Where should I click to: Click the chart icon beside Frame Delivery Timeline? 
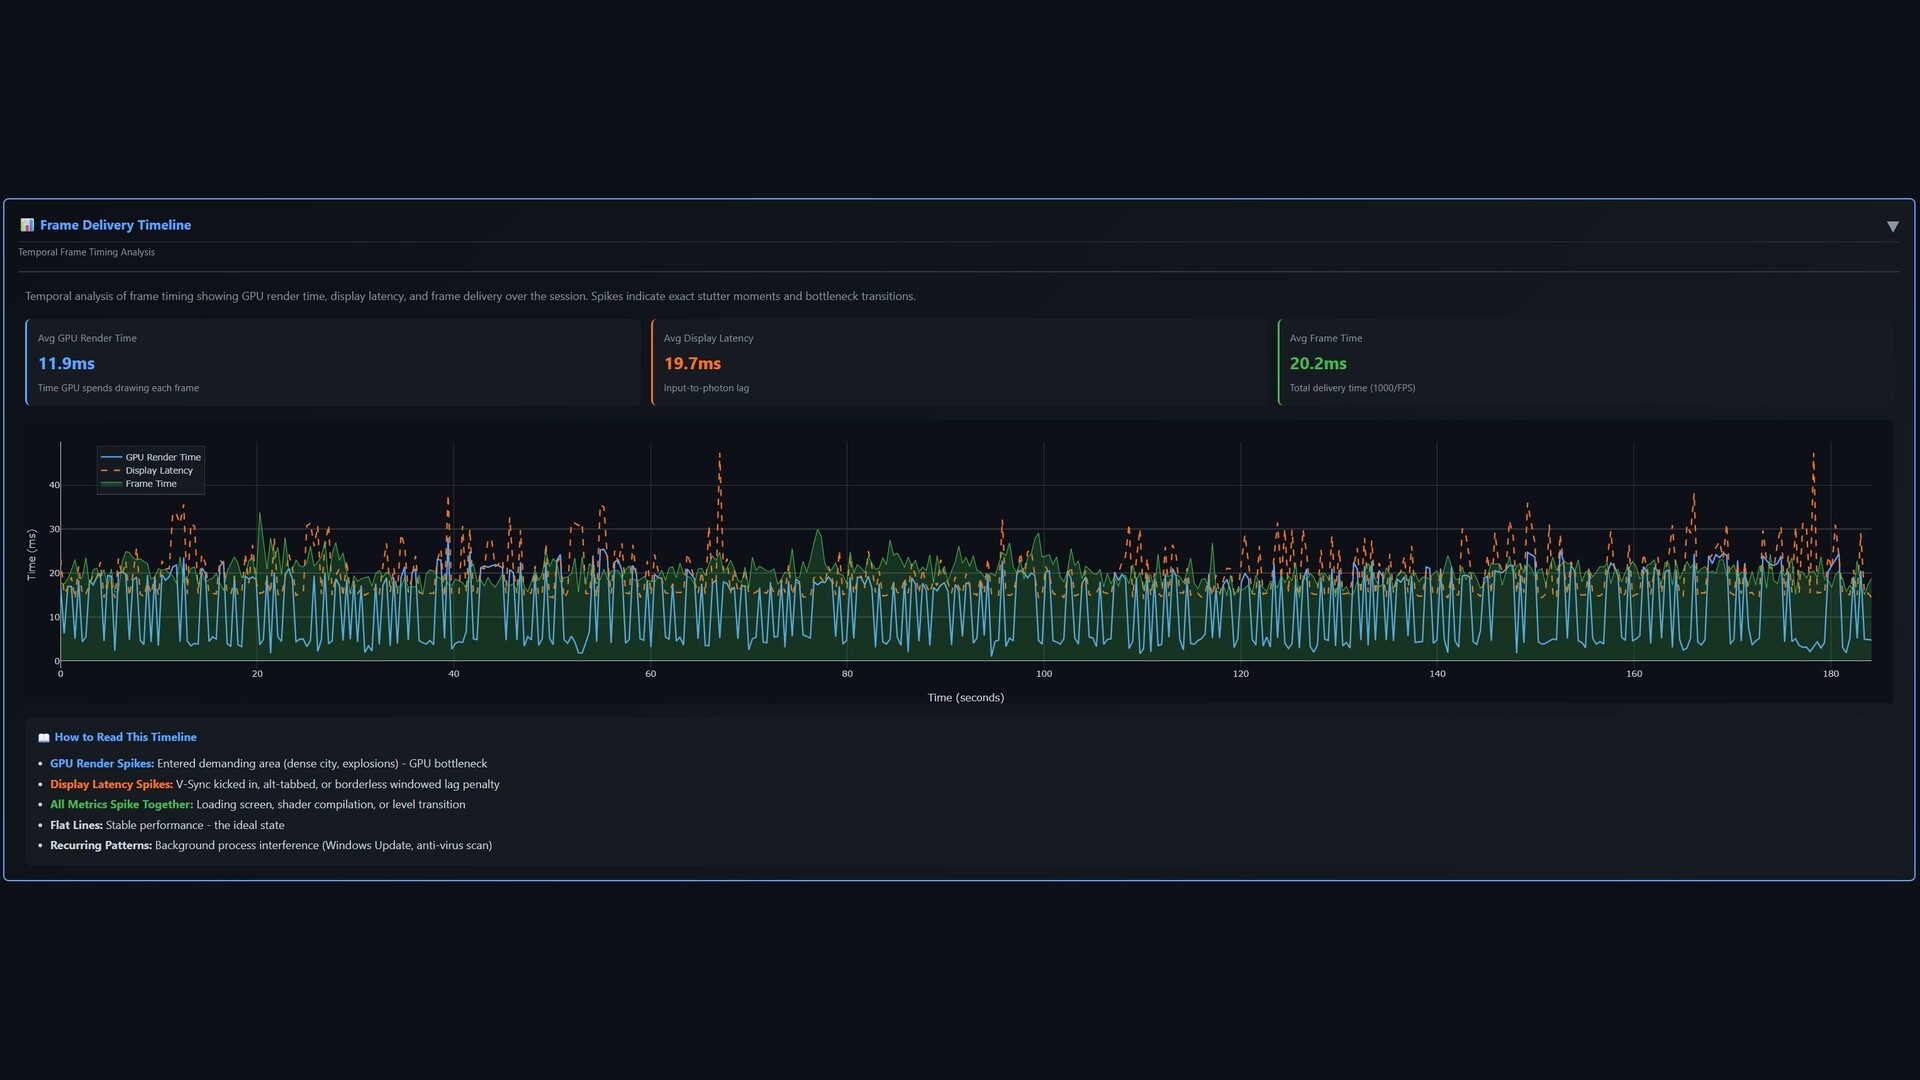tap(27, 225)
